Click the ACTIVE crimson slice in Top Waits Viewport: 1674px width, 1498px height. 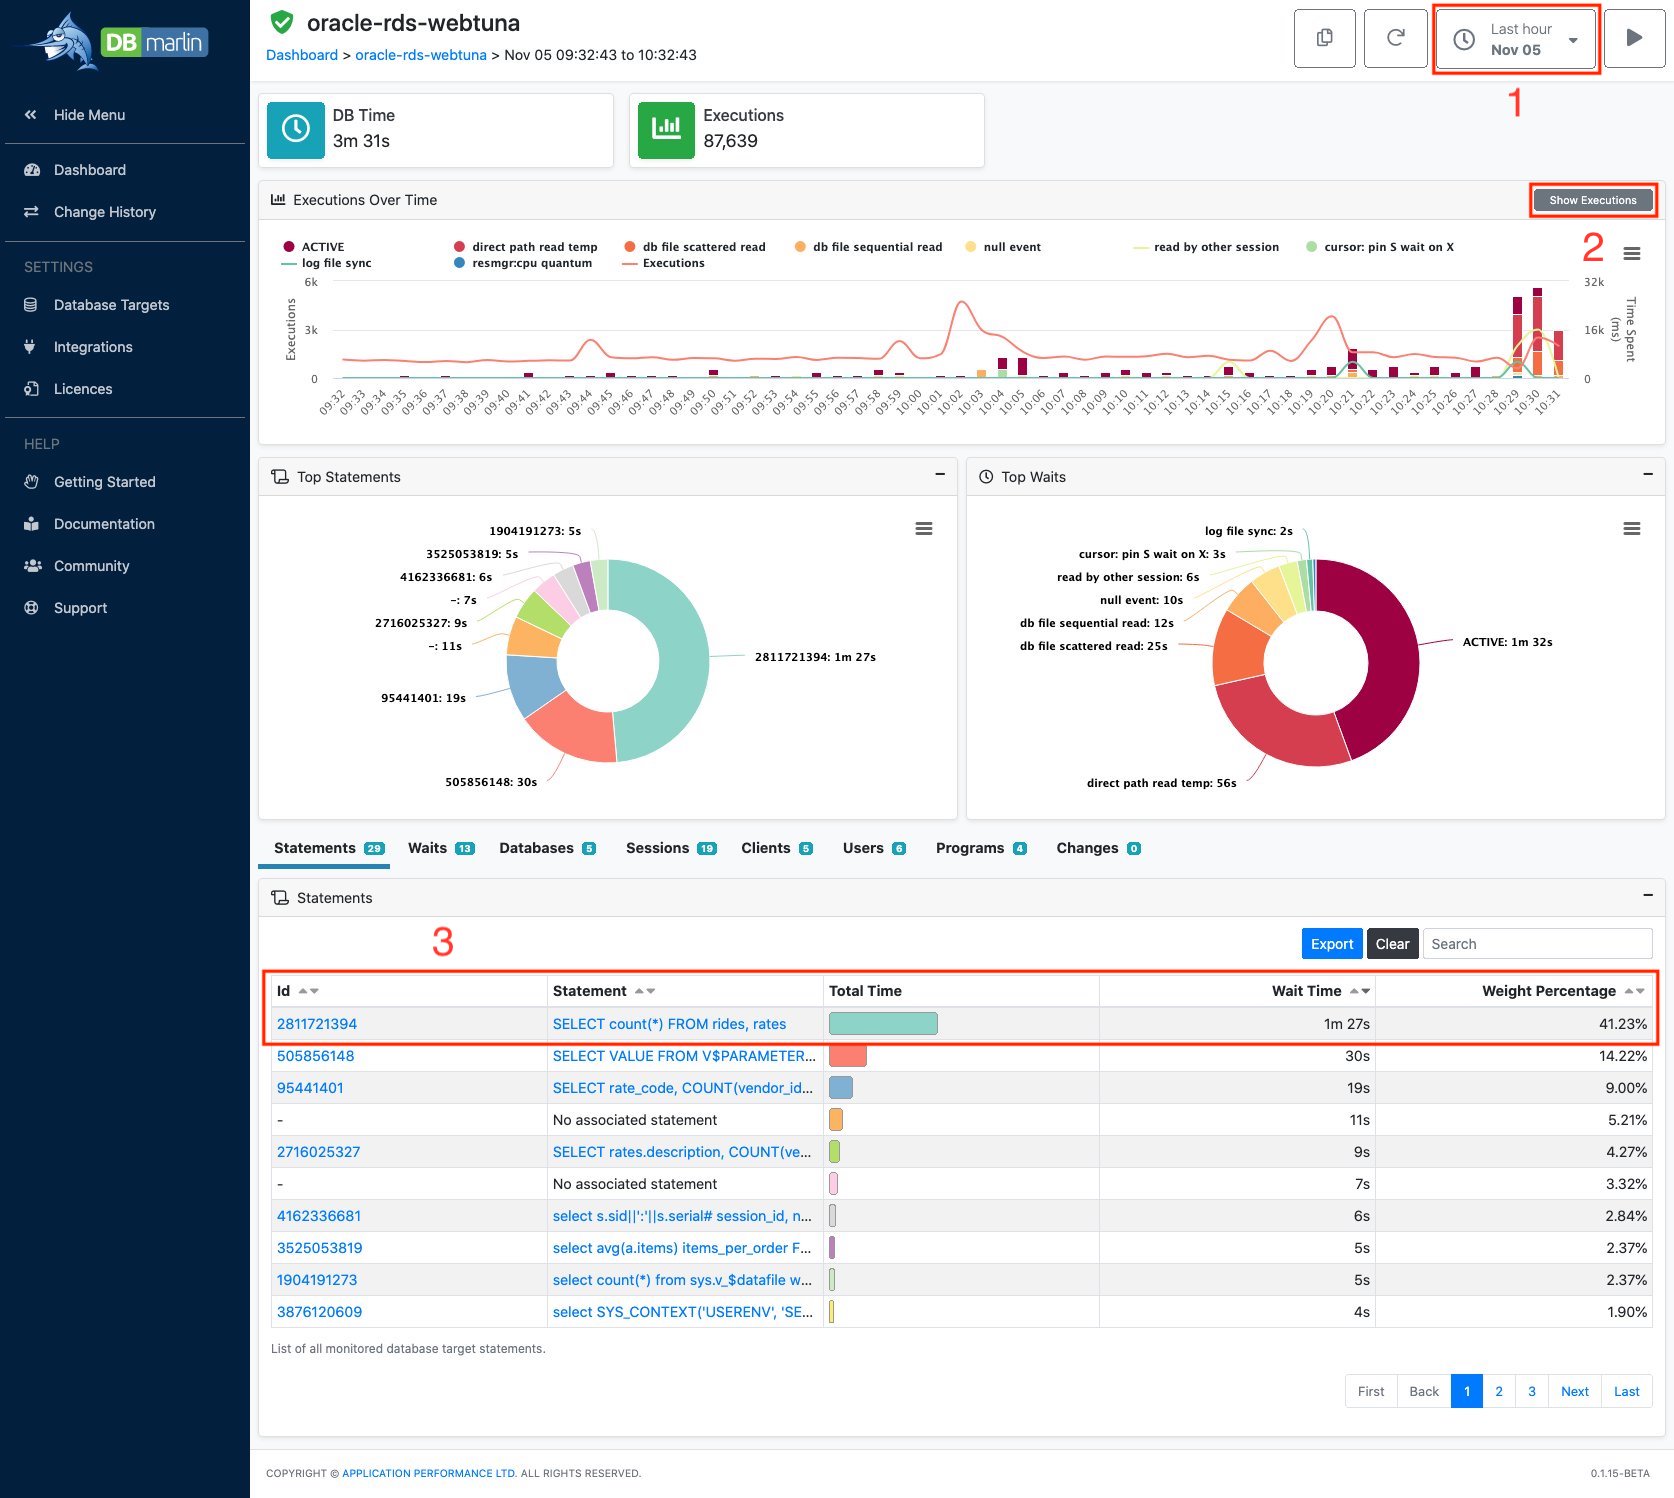click(x=1392, y=655)
